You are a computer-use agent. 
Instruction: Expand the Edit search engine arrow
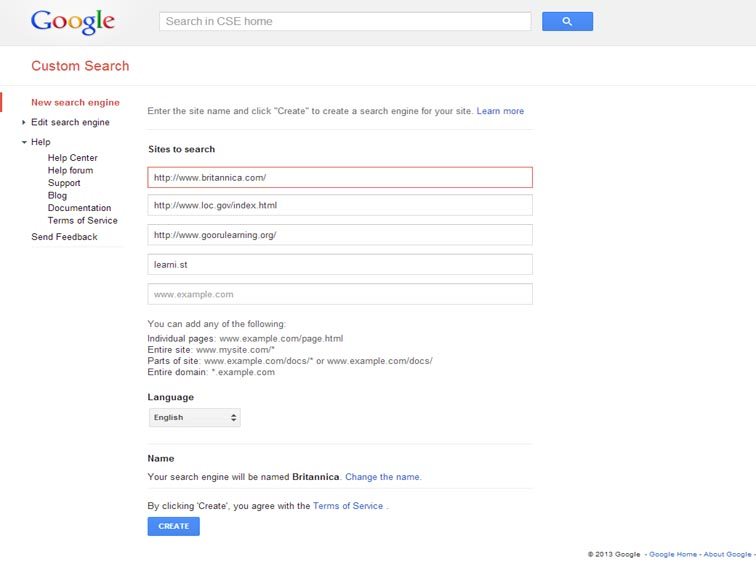point(24,122)
